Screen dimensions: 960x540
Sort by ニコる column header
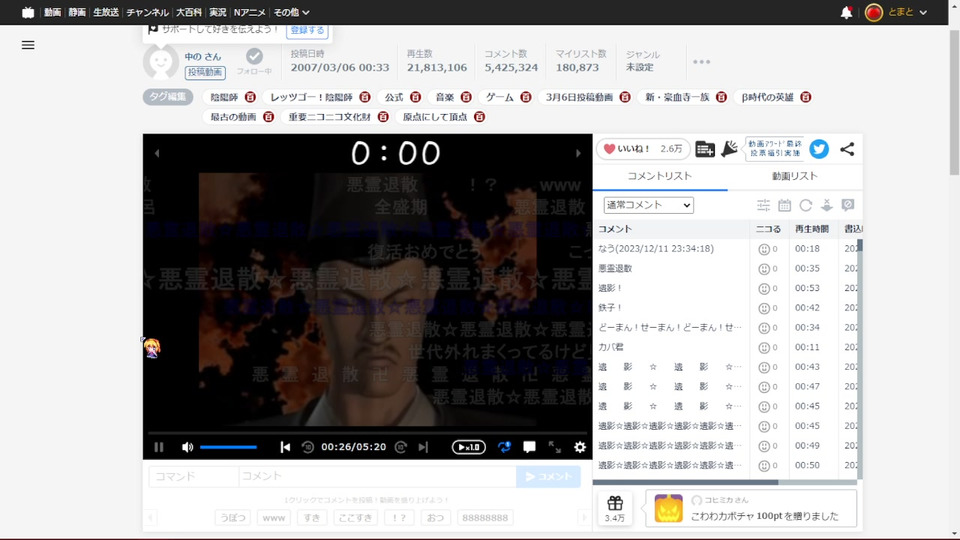pyautogui.click(x=768, y=229)
